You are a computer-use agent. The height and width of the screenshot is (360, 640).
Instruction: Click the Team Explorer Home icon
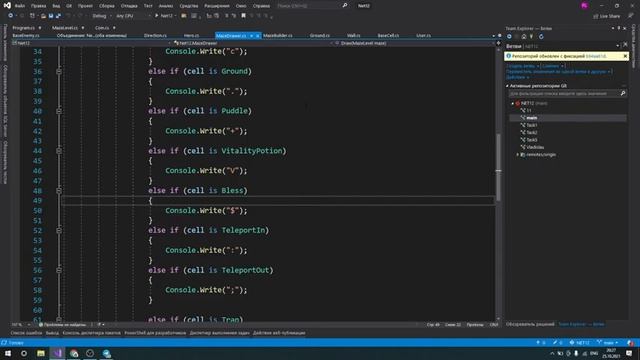coord(524,37)
